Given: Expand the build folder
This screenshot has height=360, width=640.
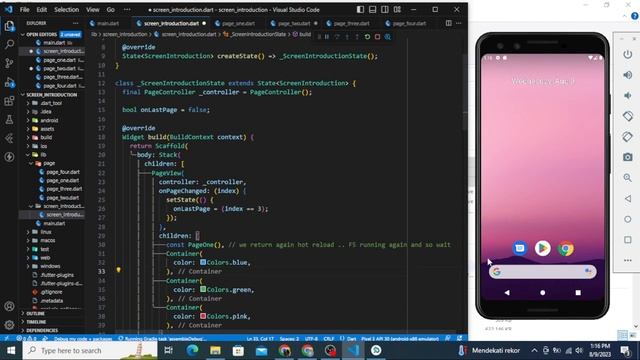Looking at the screenshot, I should tap(46, 138).
